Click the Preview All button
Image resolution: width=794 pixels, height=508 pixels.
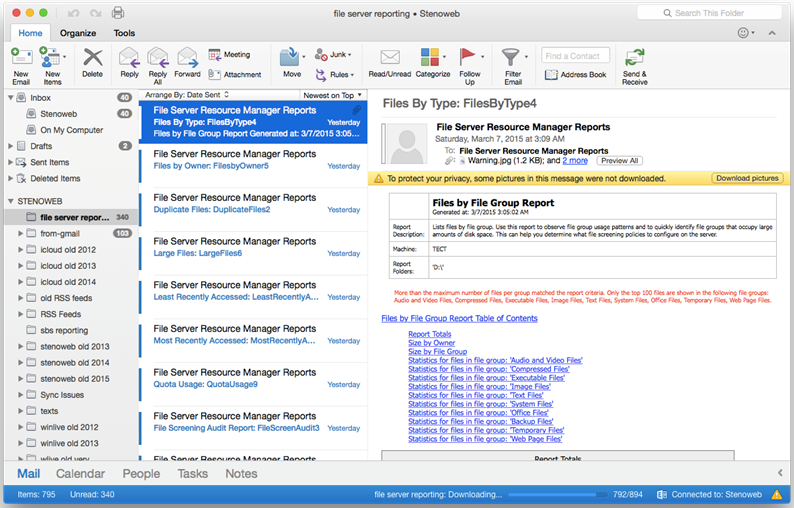pyautogui.click(x=620, y=161)
